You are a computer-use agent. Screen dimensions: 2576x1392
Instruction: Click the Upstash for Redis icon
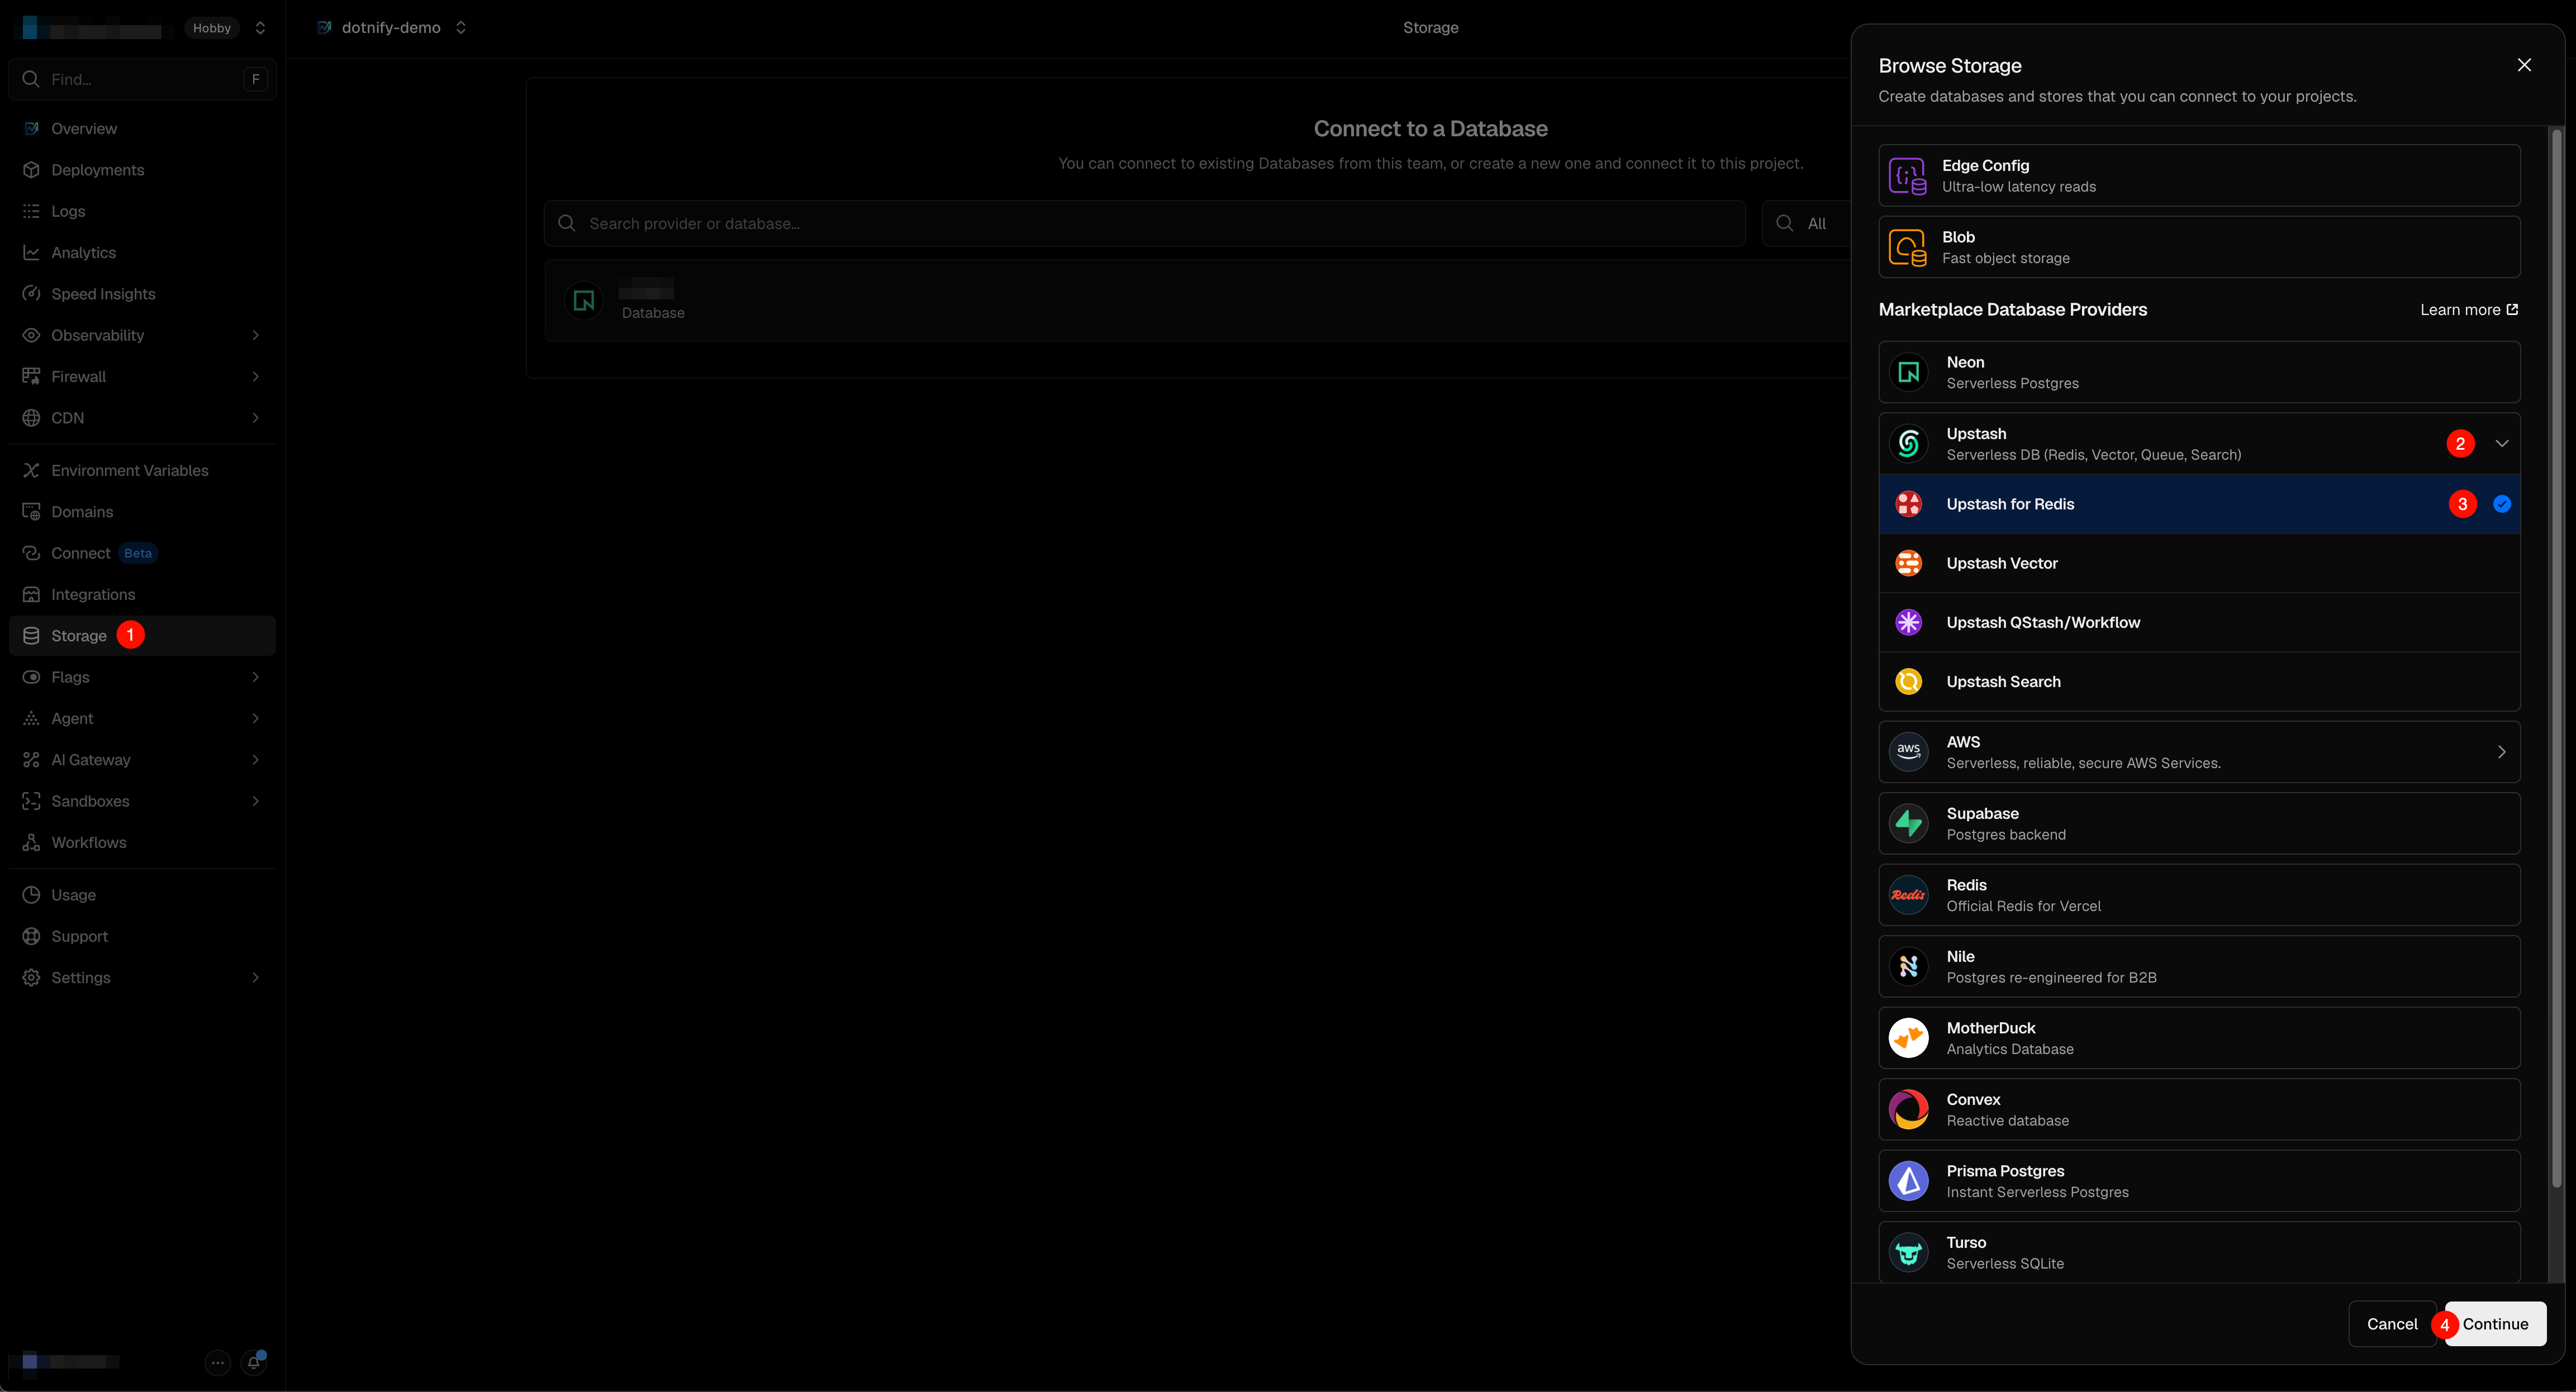pyautogui.click(x=1908, y=504)
